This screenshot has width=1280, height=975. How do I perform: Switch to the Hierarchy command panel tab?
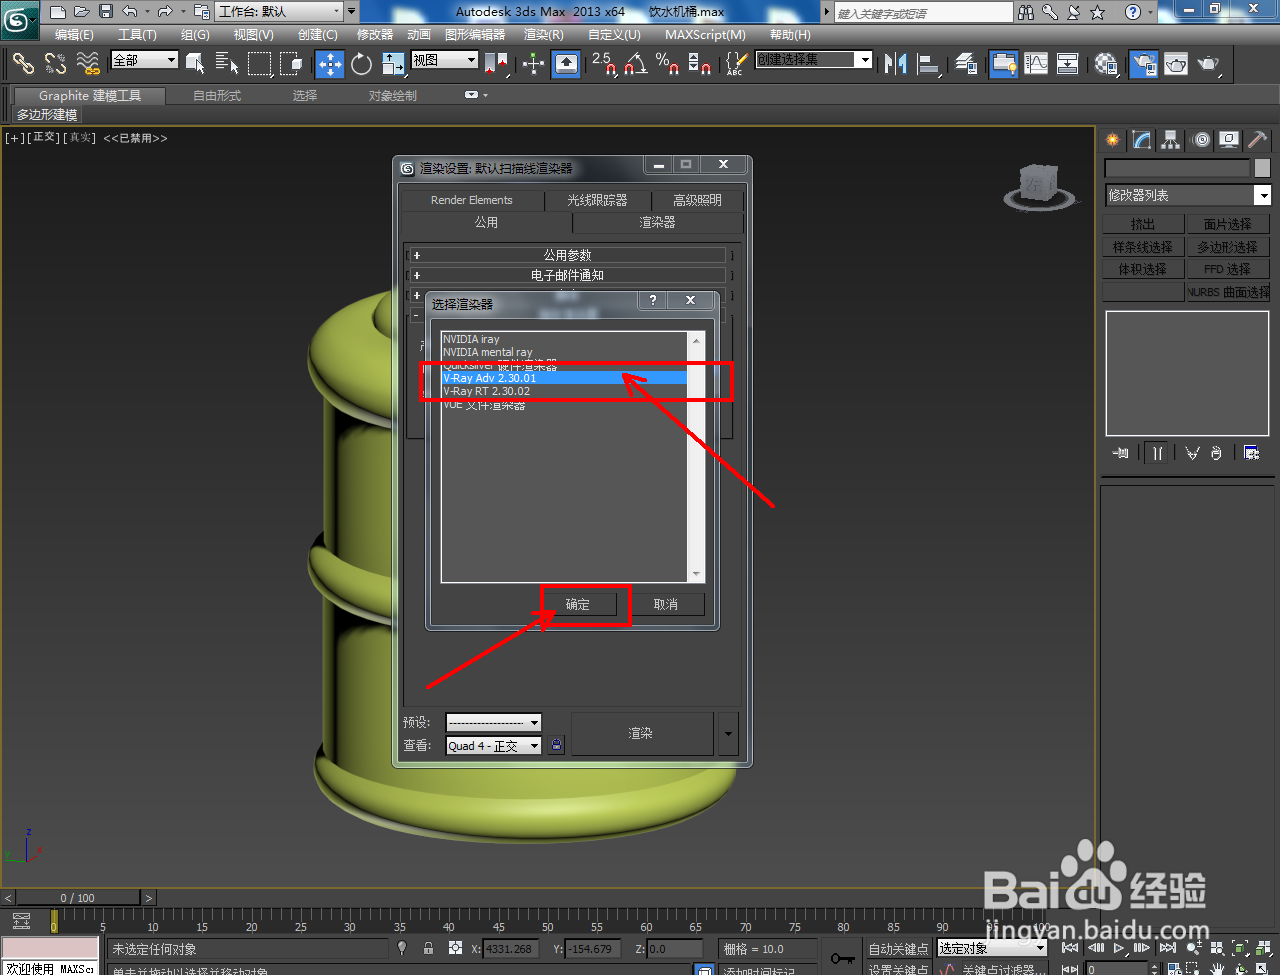click(1171, 140)
